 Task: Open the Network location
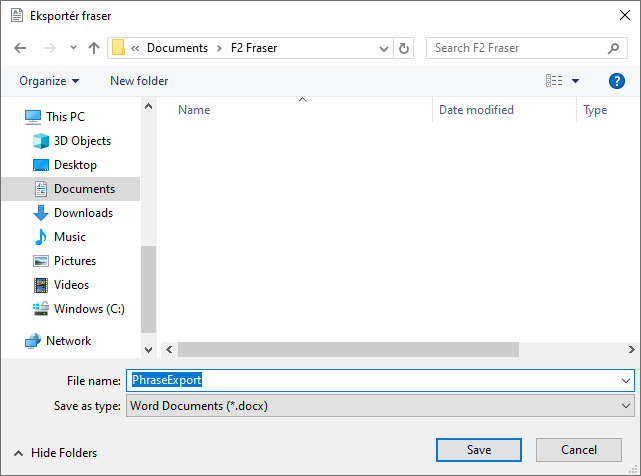[x=68, y=341]
